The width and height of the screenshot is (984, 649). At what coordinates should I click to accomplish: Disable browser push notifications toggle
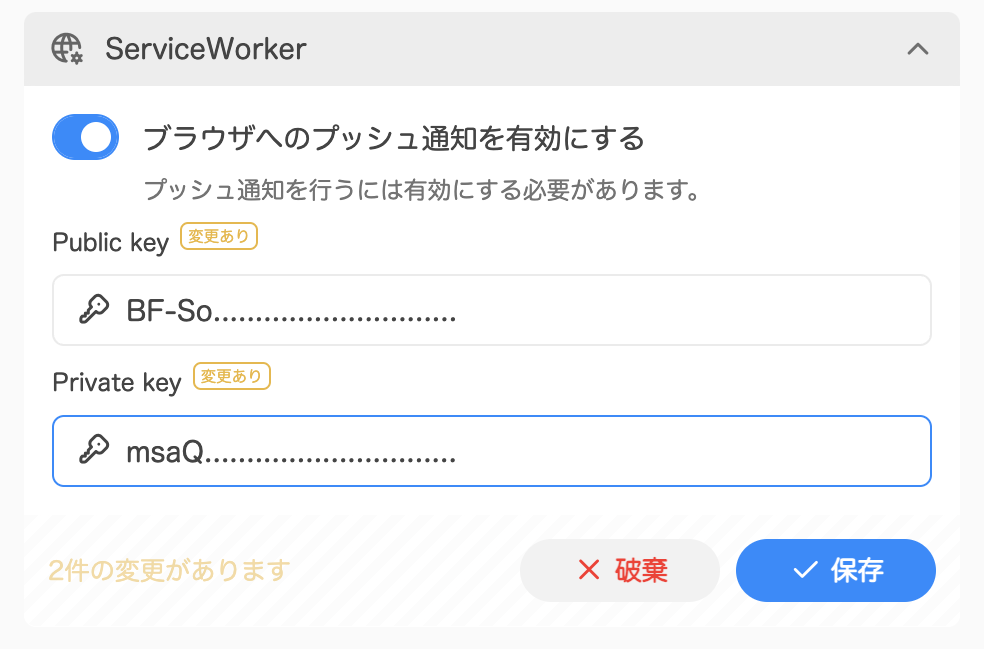[x=85, y=137]
